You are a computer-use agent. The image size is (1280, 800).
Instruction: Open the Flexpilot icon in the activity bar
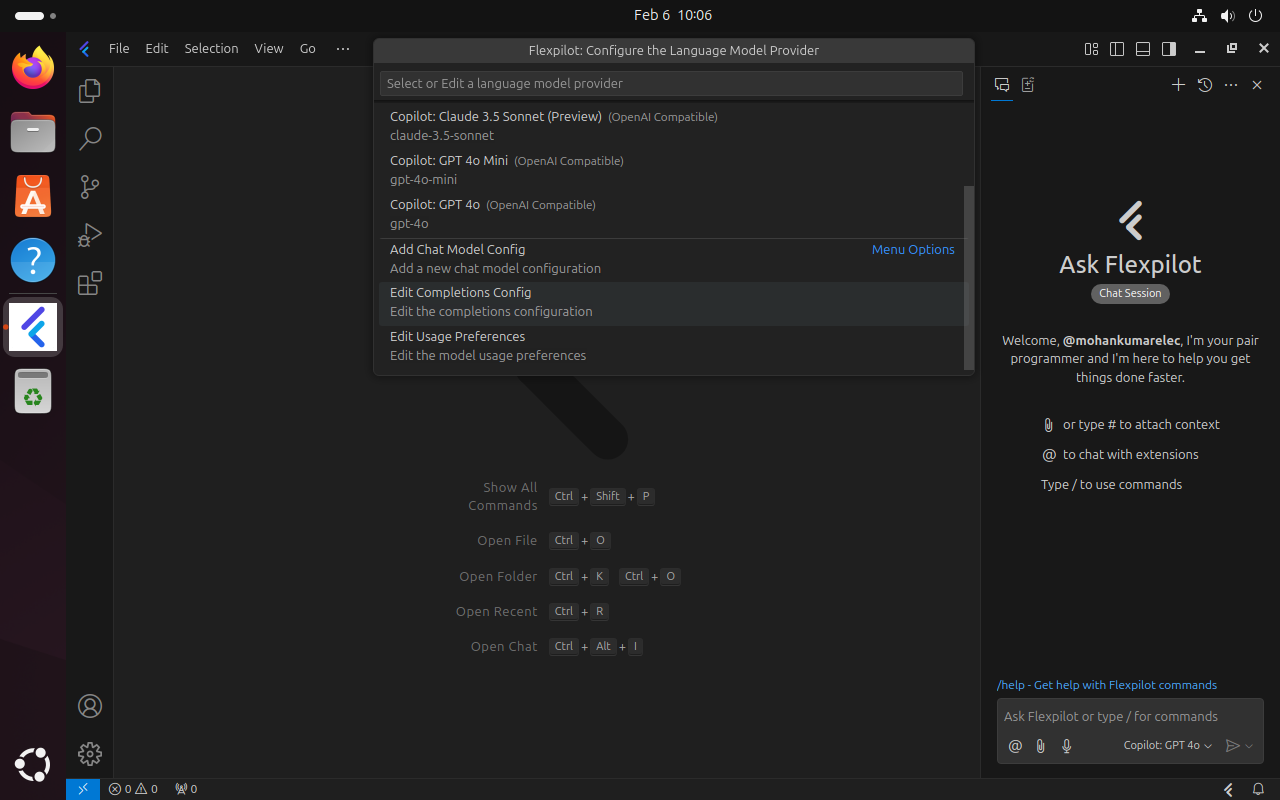click(33, 327)
